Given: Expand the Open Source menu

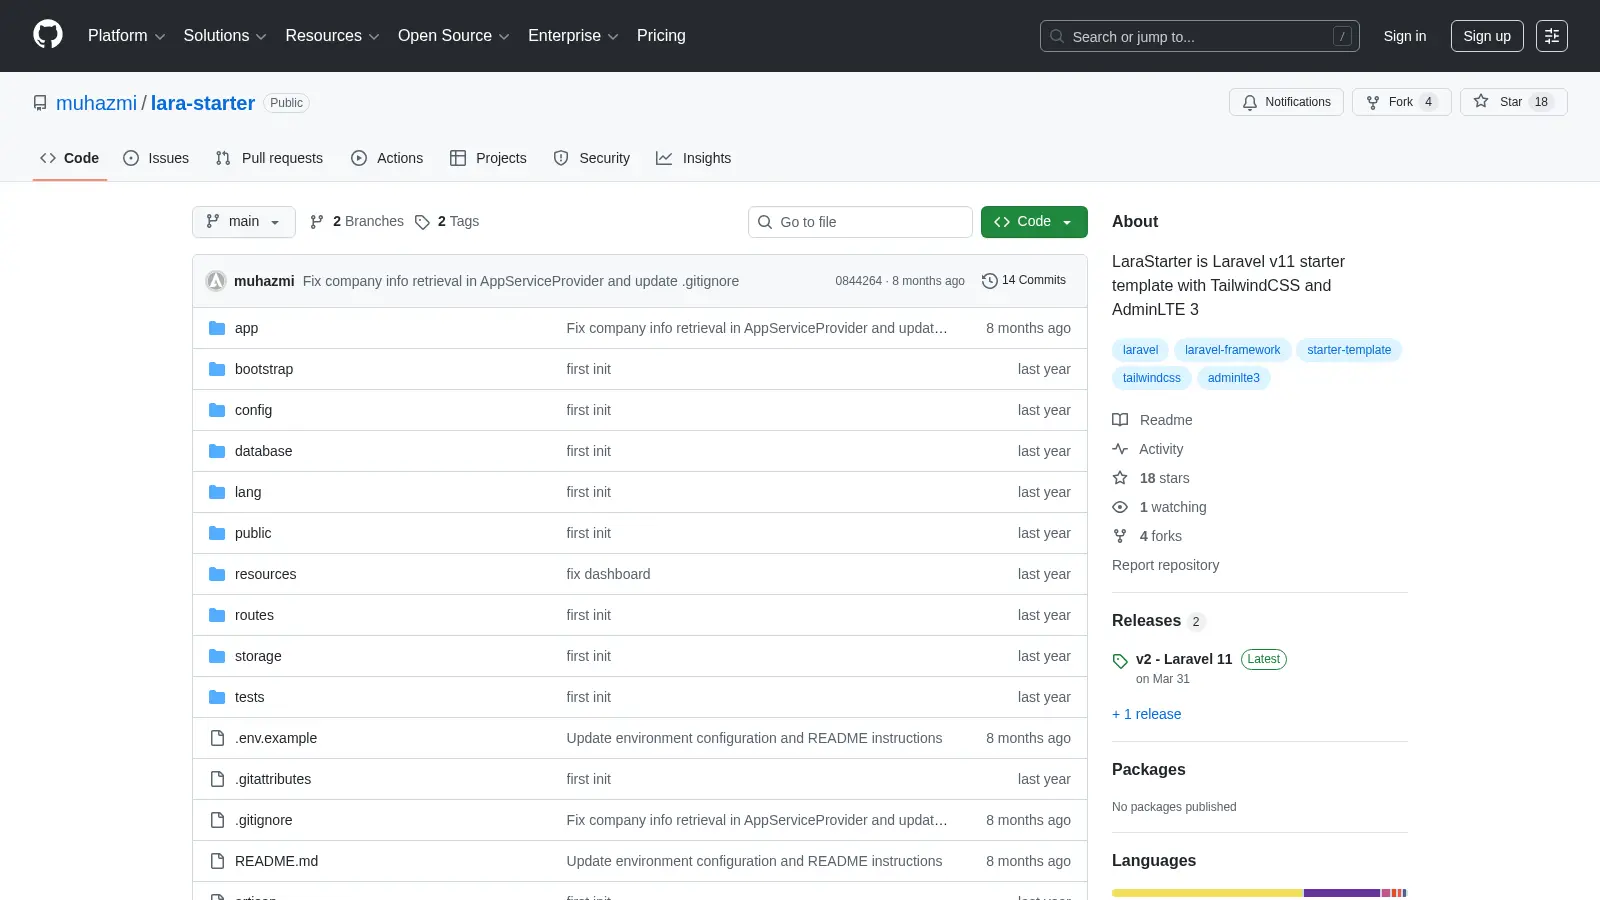Looking at the screenshot, I should pyautogui.click(x=454, y=36).
